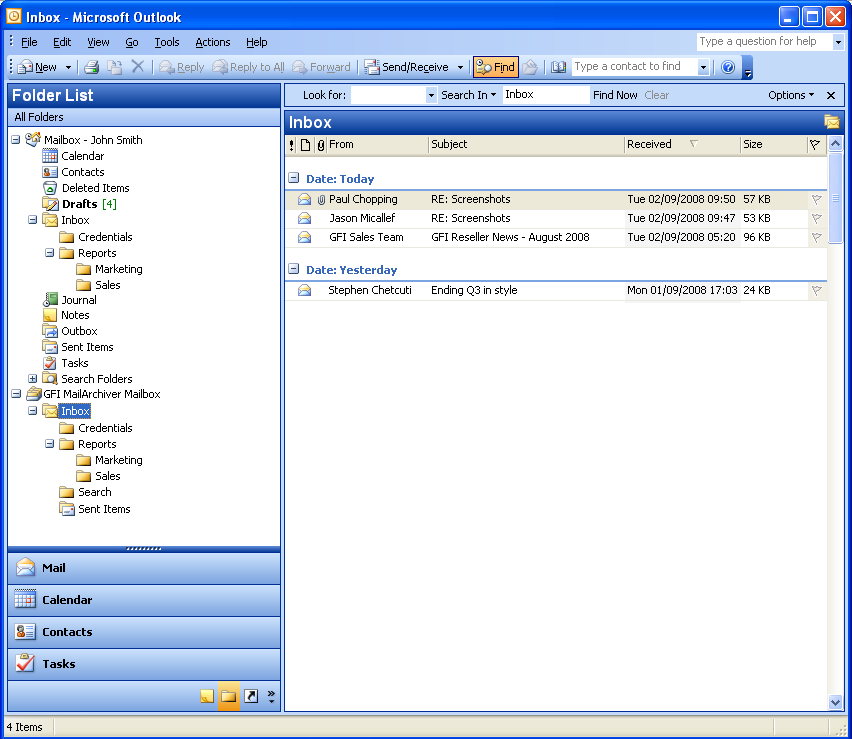Open the Calendar navigation pane button
The height and width of the screenshot is (739, 852).
pyautogui.click(x=144, y=600)
